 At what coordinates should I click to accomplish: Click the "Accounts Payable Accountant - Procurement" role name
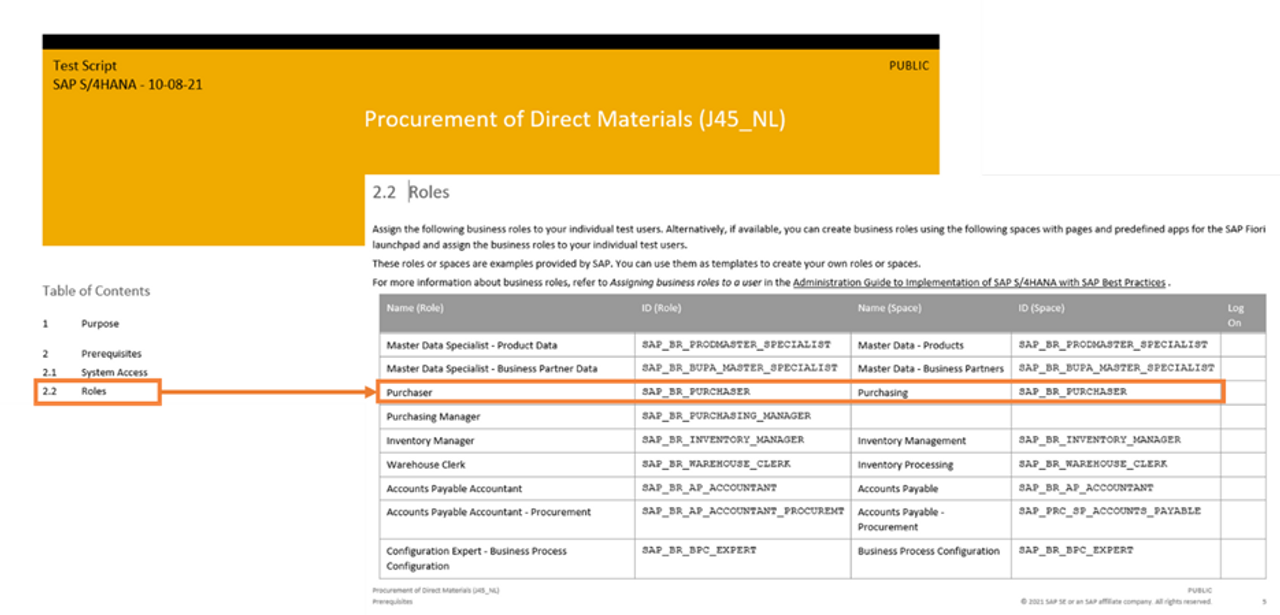tap(489, 512)
